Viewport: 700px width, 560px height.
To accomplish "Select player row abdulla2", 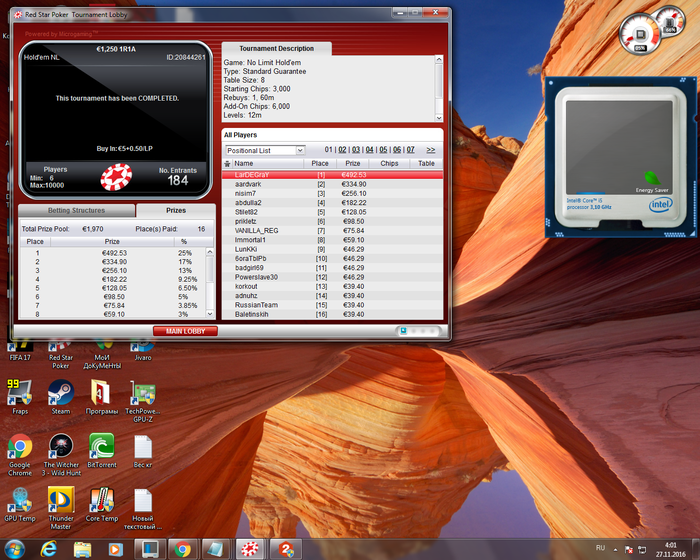I will 332,203.
